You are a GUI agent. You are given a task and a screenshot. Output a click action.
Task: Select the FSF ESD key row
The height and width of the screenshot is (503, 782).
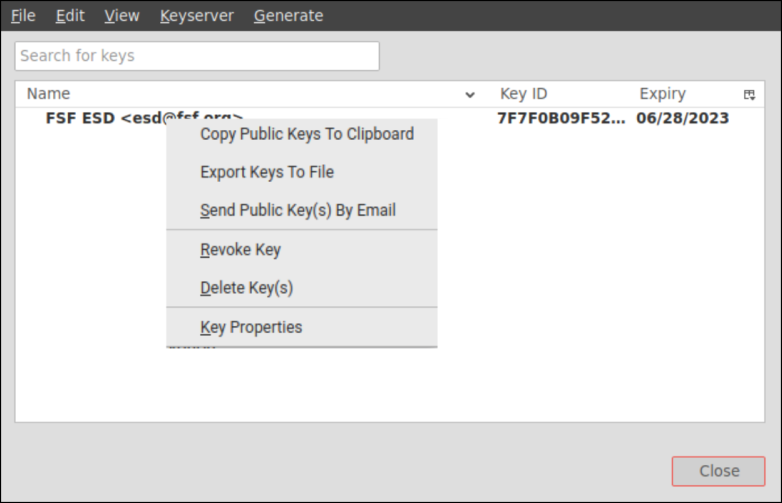(390, 118)
